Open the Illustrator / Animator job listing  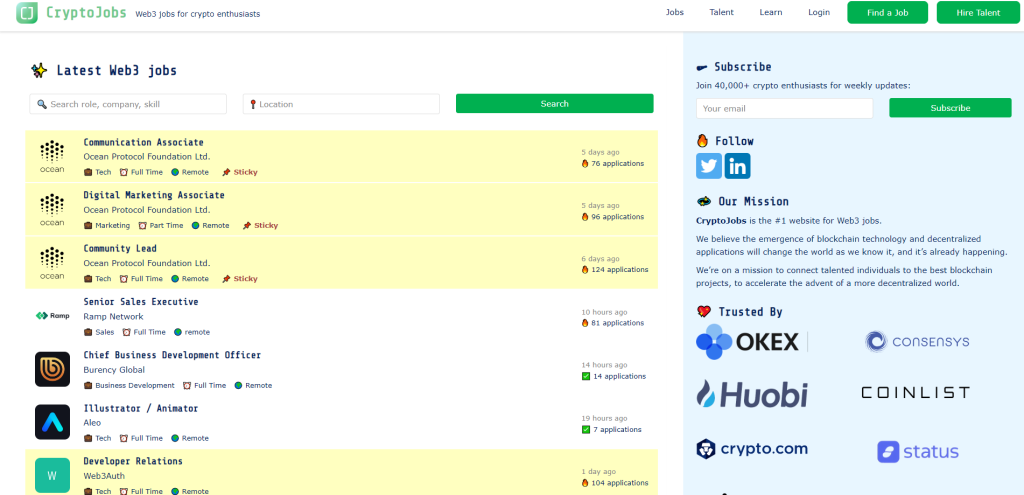click(141, 409)
